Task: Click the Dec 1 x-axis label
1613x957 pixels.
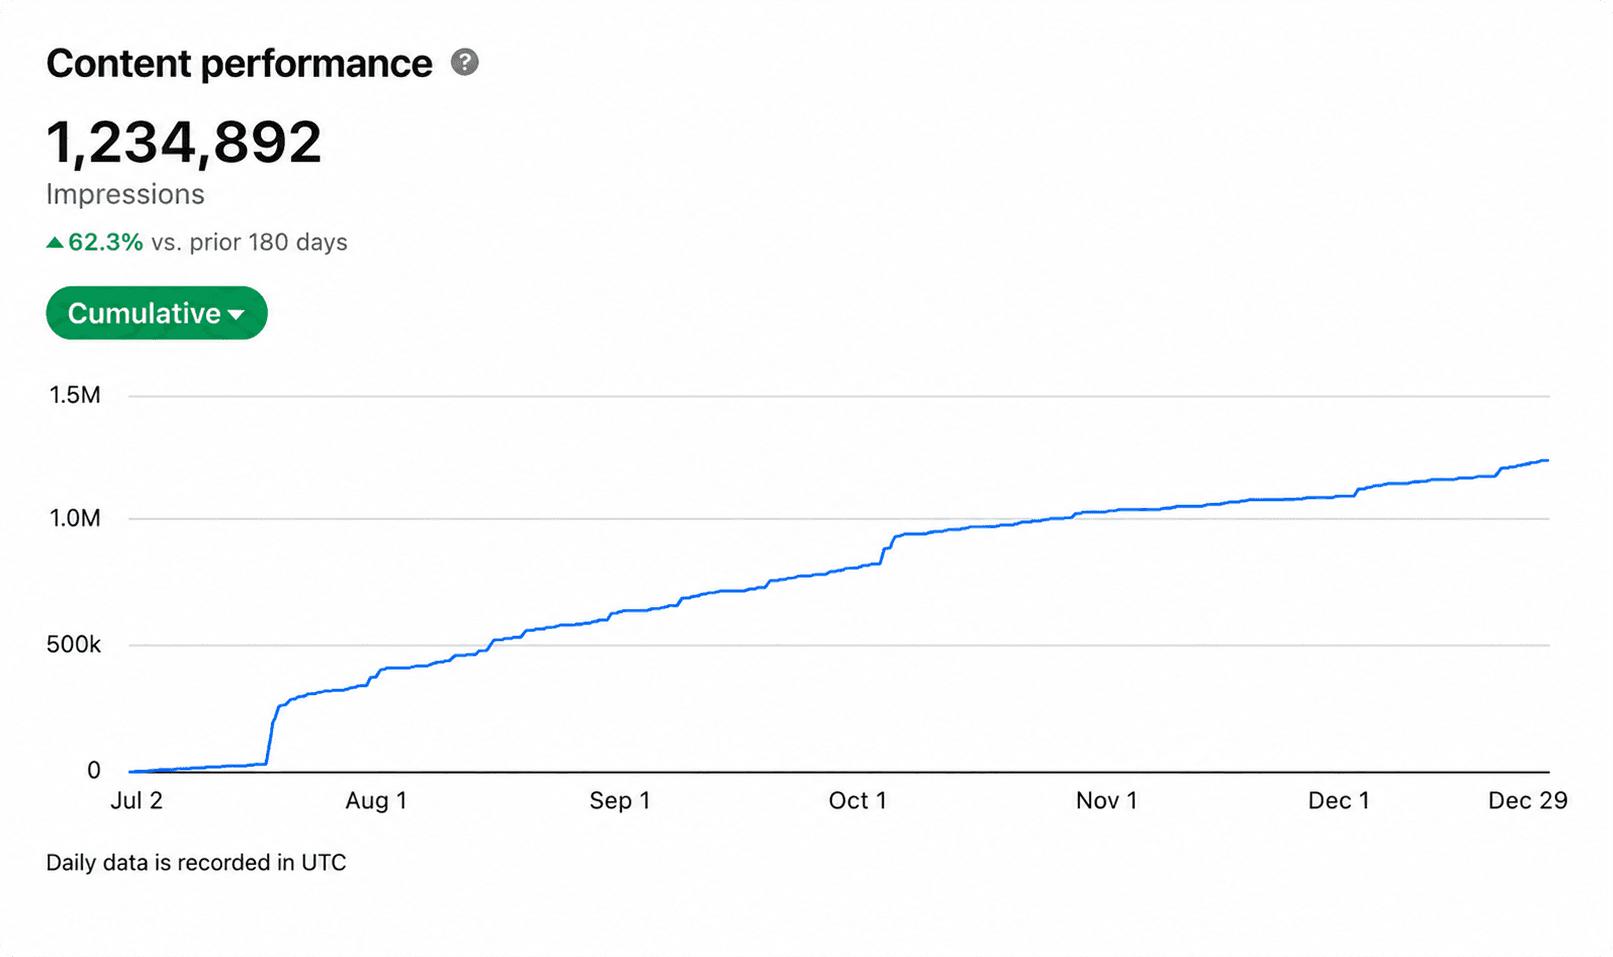Action: (1338, 800)
